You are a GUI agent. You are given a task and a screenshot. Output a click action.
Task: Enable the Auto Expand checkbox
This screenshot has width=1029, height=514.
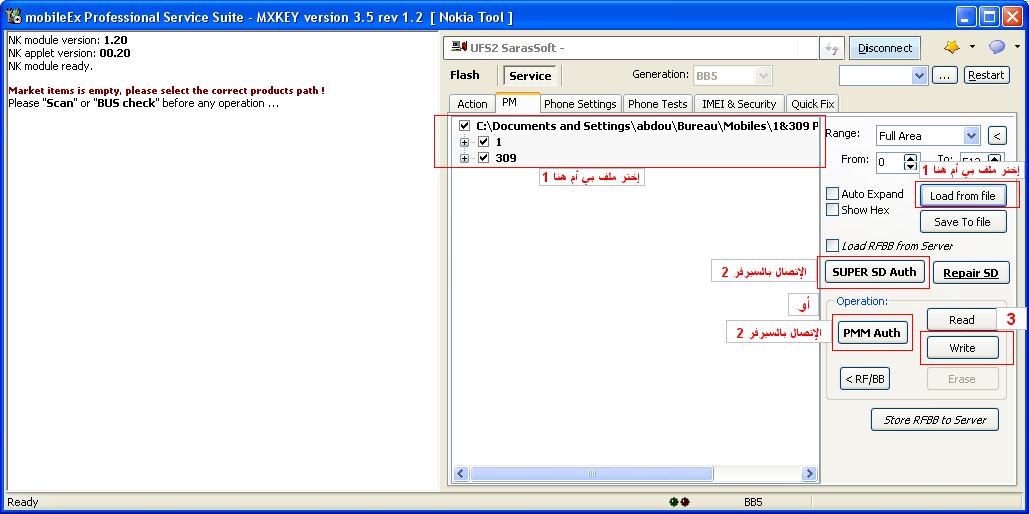(832, 194)
